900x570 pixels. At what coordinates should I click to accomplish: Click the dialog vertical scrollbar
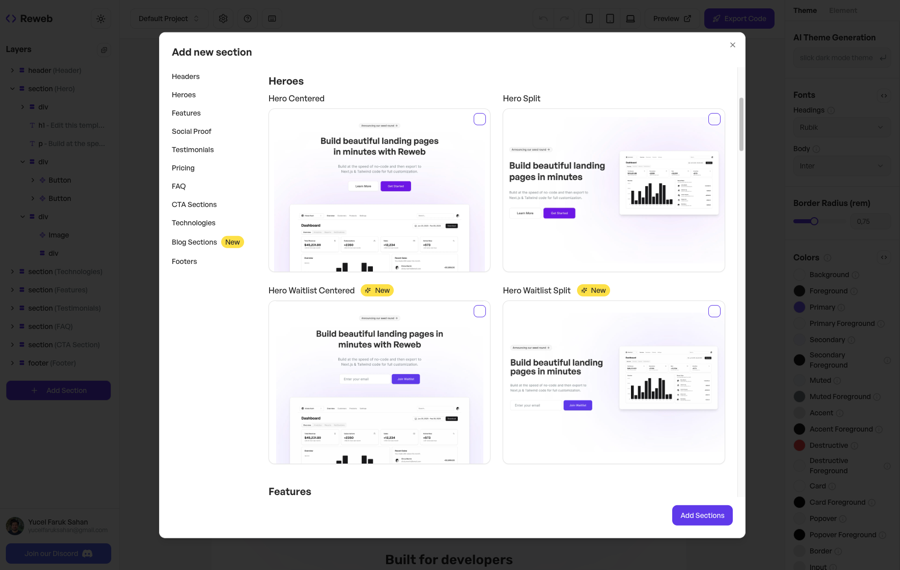pos(741,124)
